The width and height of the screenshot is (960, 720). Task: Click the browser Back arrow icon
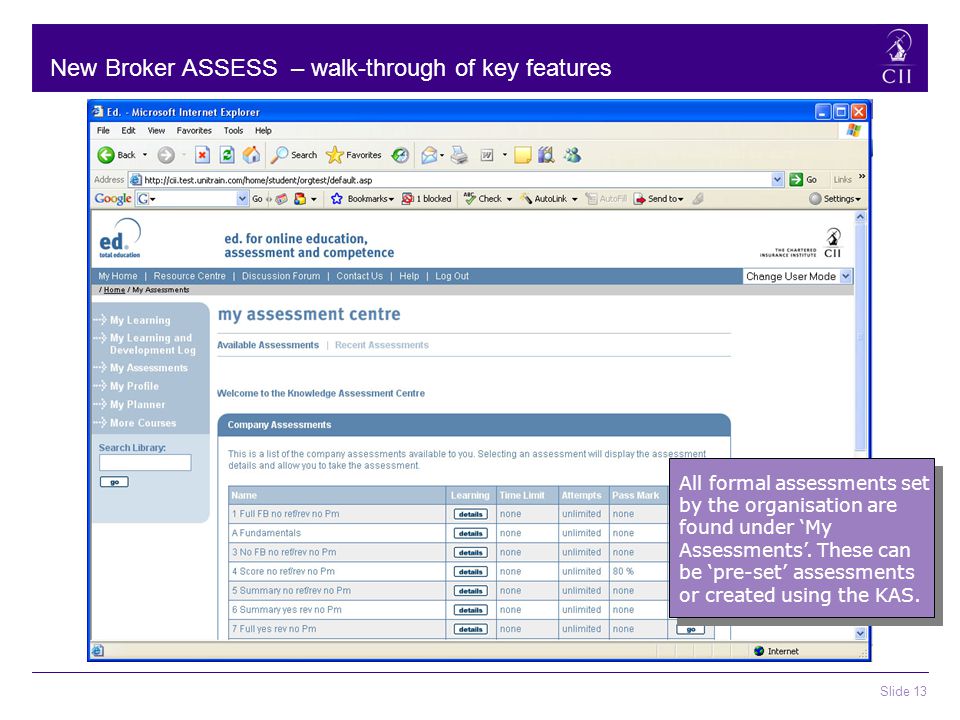(x=106, y=155)
